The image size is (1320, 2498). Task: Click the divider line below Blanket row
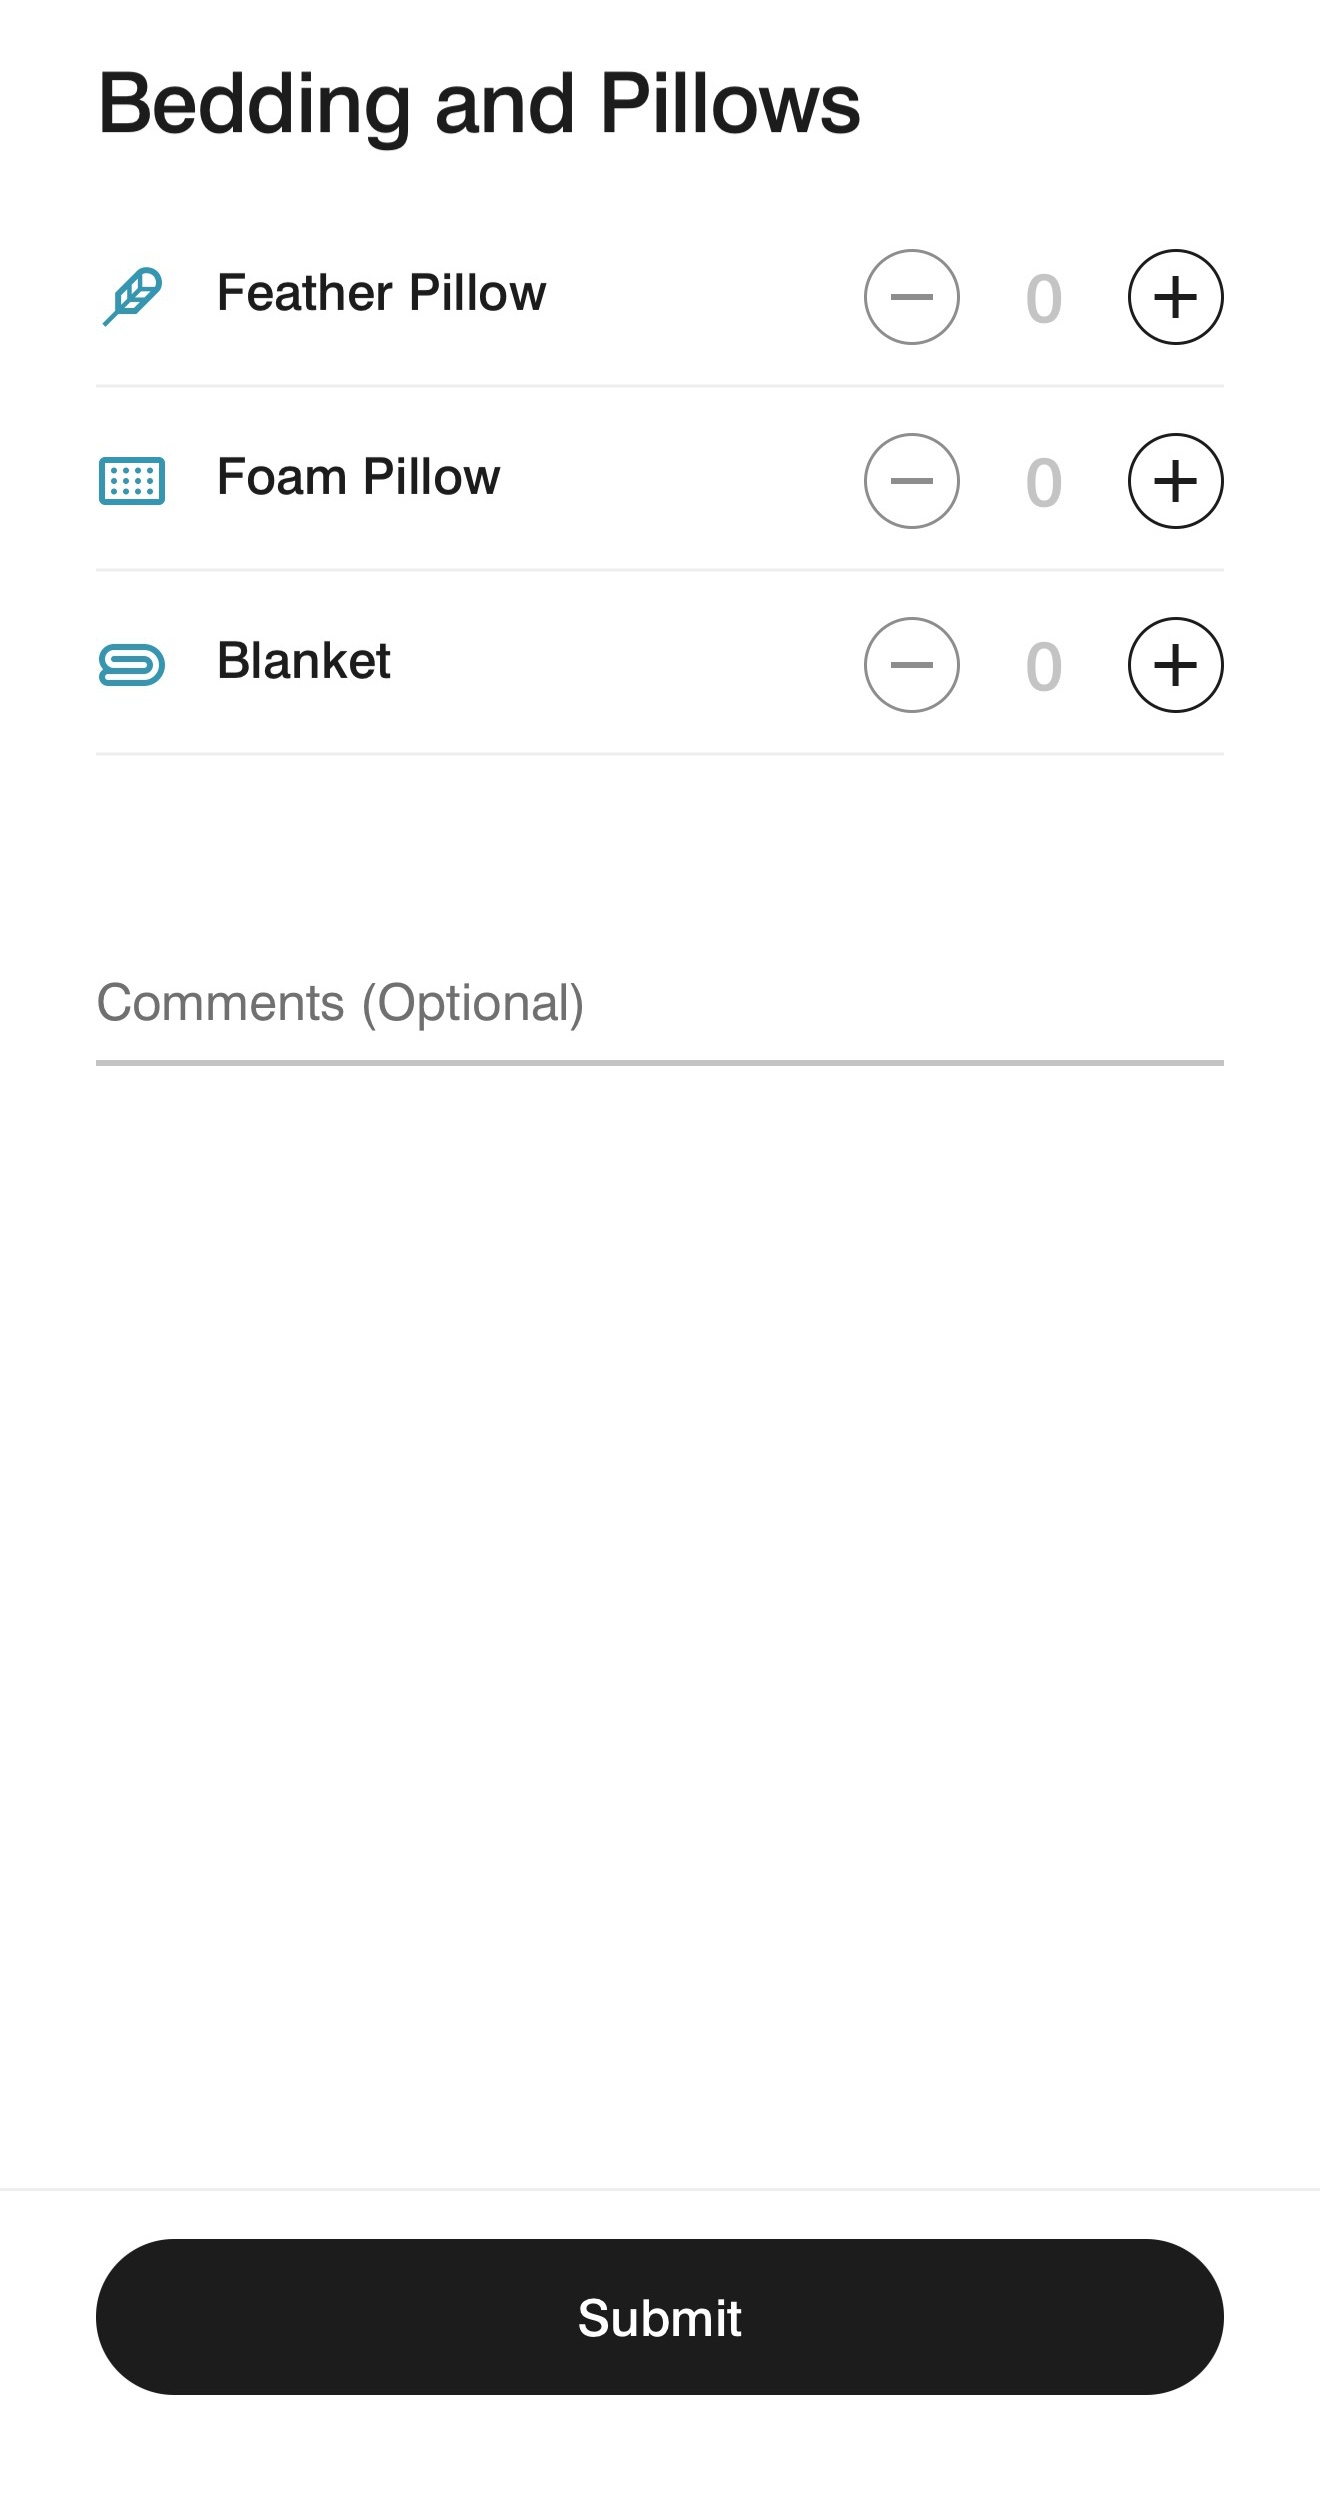coord(660,754)
